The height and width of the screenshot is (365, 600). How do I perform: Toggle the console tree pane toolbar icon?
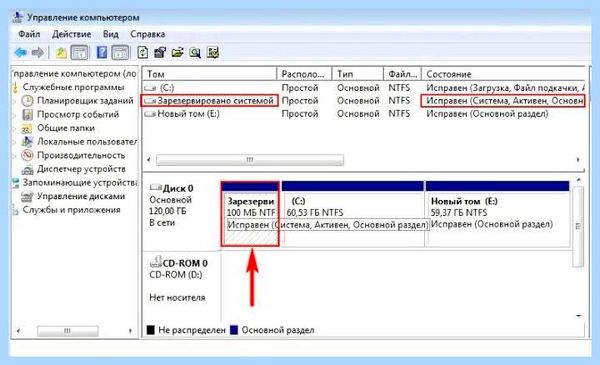[80, 52]
